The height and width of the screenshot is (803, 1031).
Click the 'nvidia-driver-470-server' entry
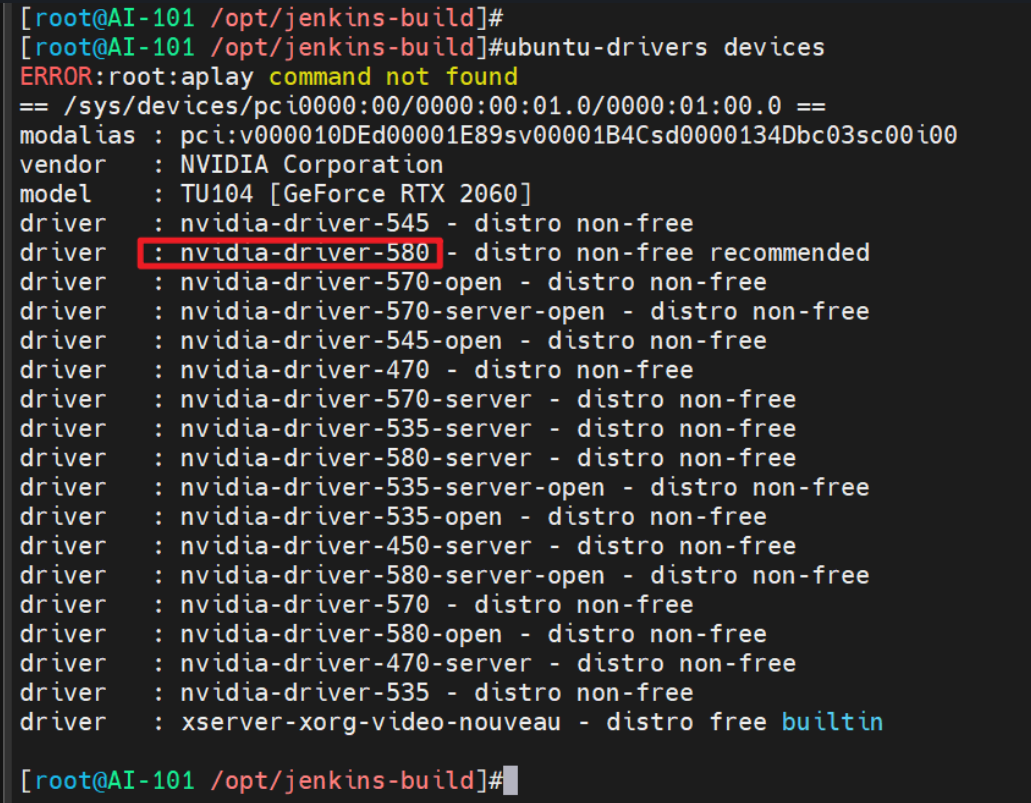point(356,663)
